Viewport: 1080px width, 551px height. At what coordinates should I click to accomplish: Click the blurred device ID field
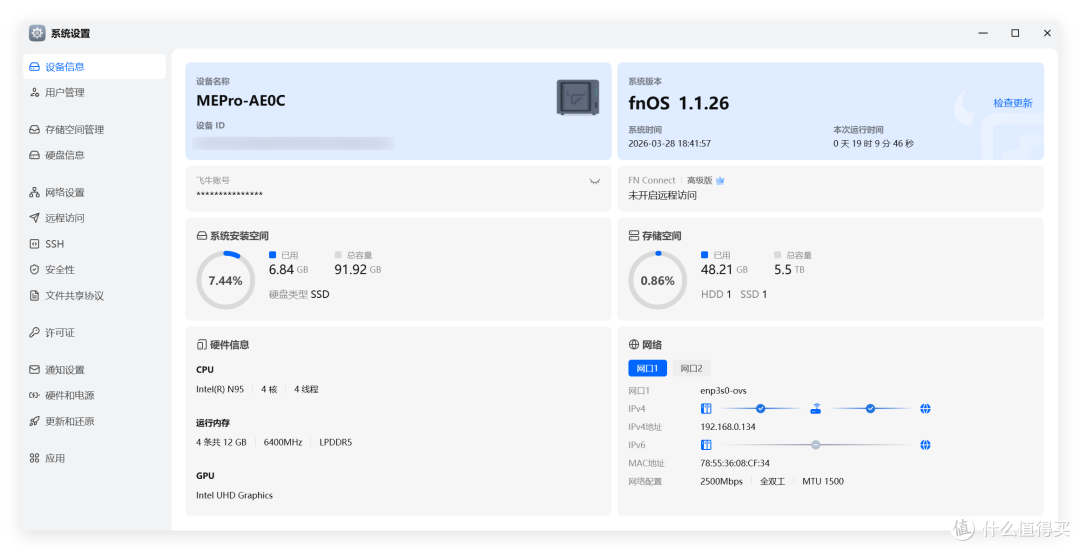[293, 143]
